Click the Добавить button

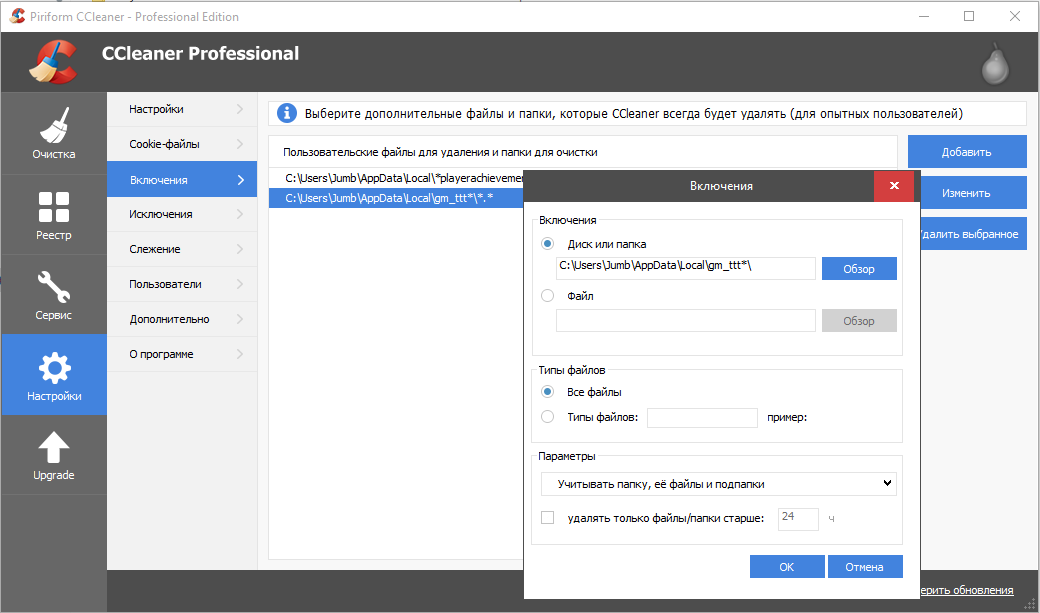(967, 152)
